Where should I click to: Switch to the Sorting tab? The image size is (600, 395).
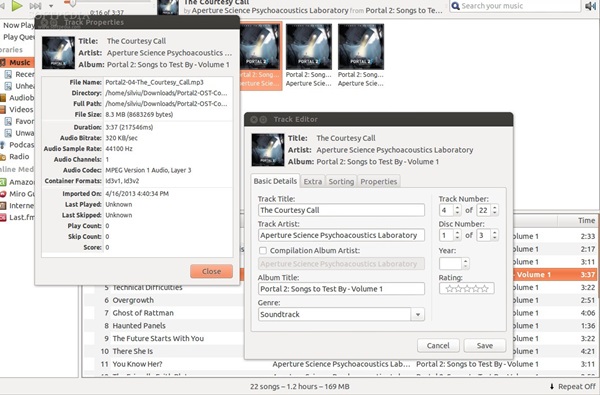point(341,181)
